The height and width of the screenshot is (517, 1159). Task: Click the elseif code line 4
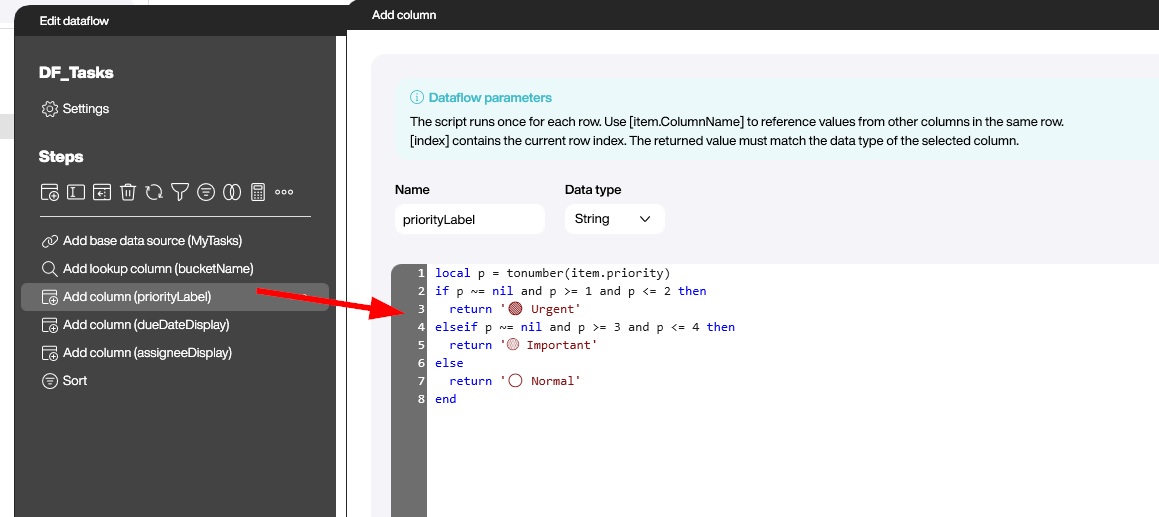point(585,327)
